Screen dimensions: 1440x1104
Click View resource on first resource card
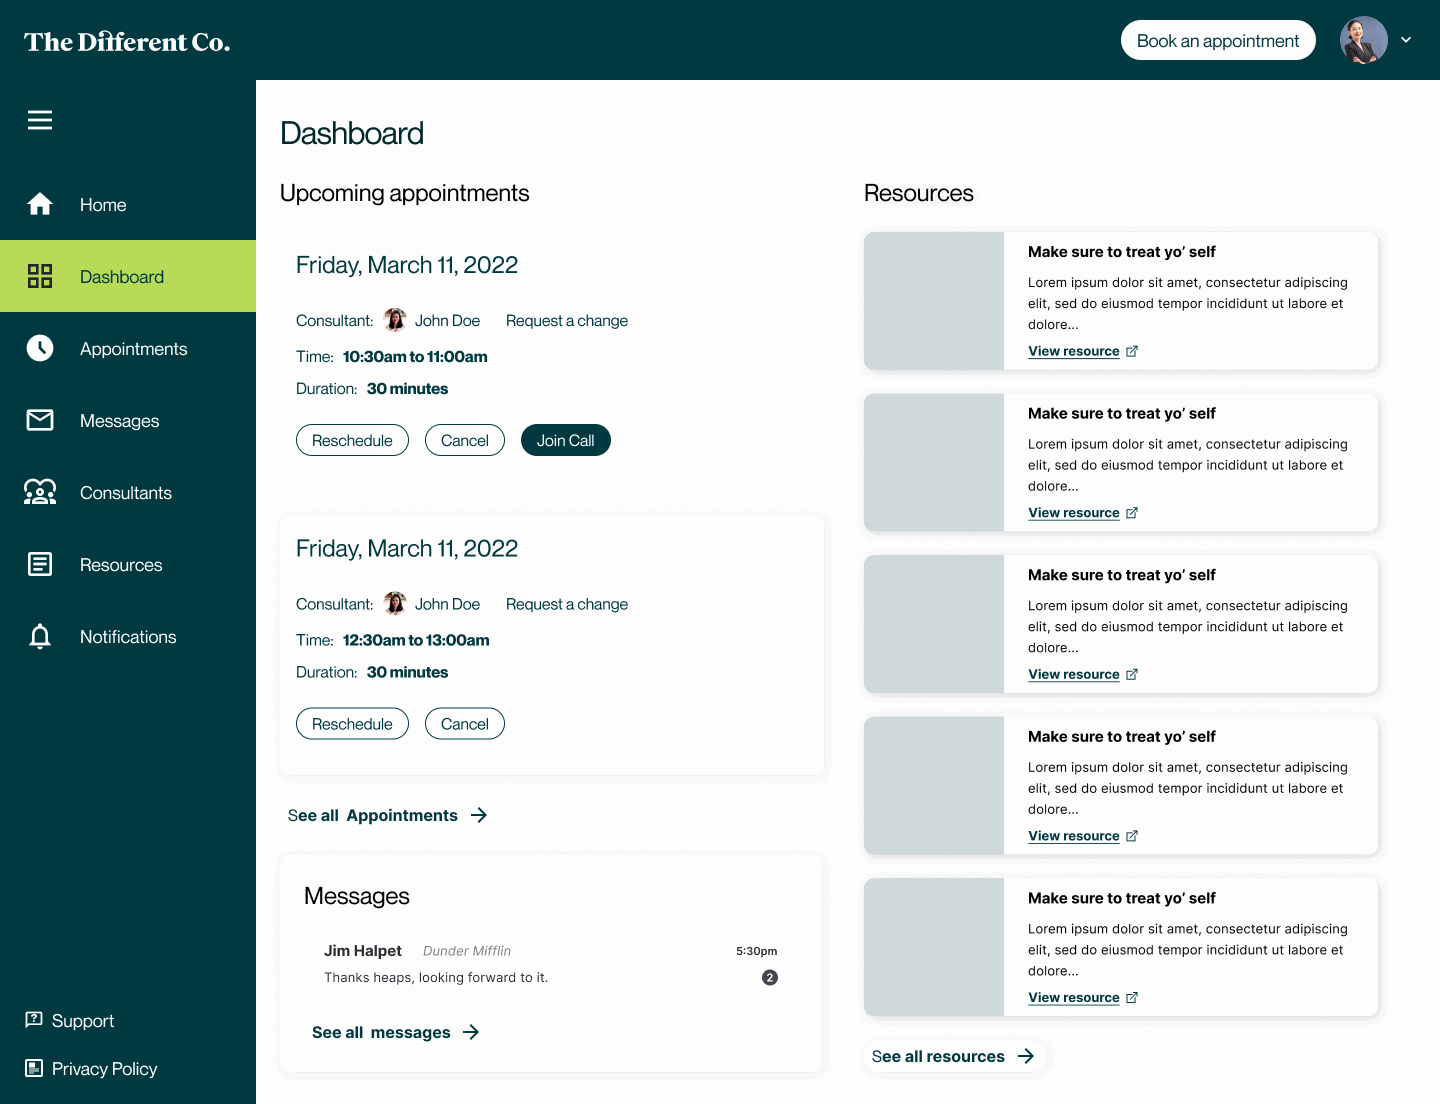[1074, 351]
